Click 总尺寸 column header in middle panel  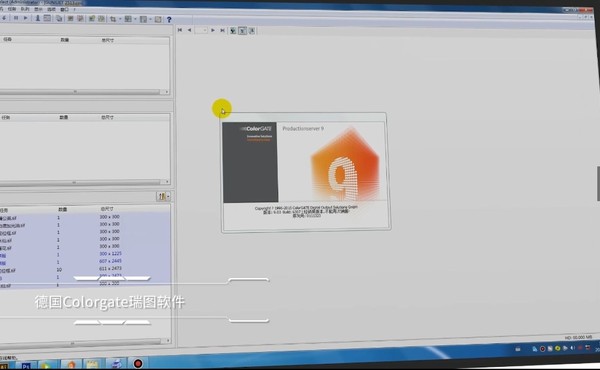[107, 117]
